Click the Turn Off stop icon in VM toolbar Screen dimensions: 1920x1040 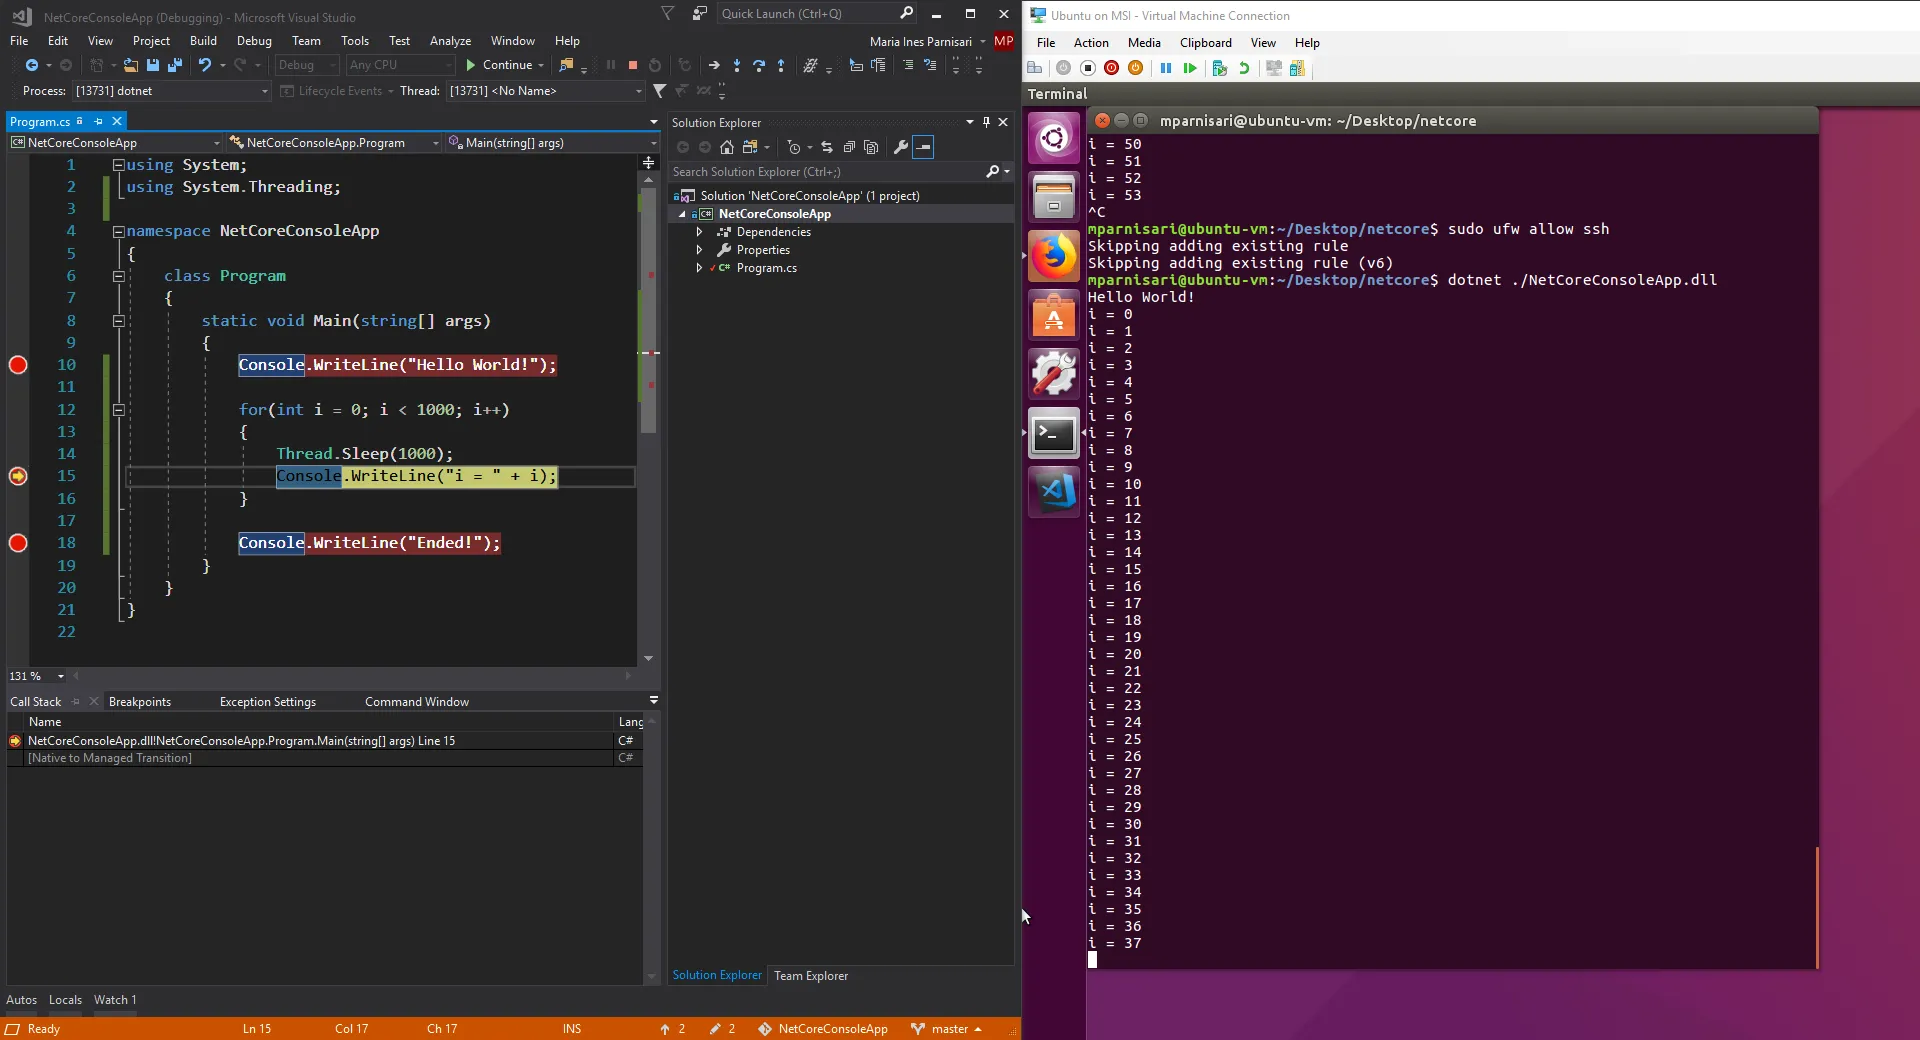point(1088,68)
